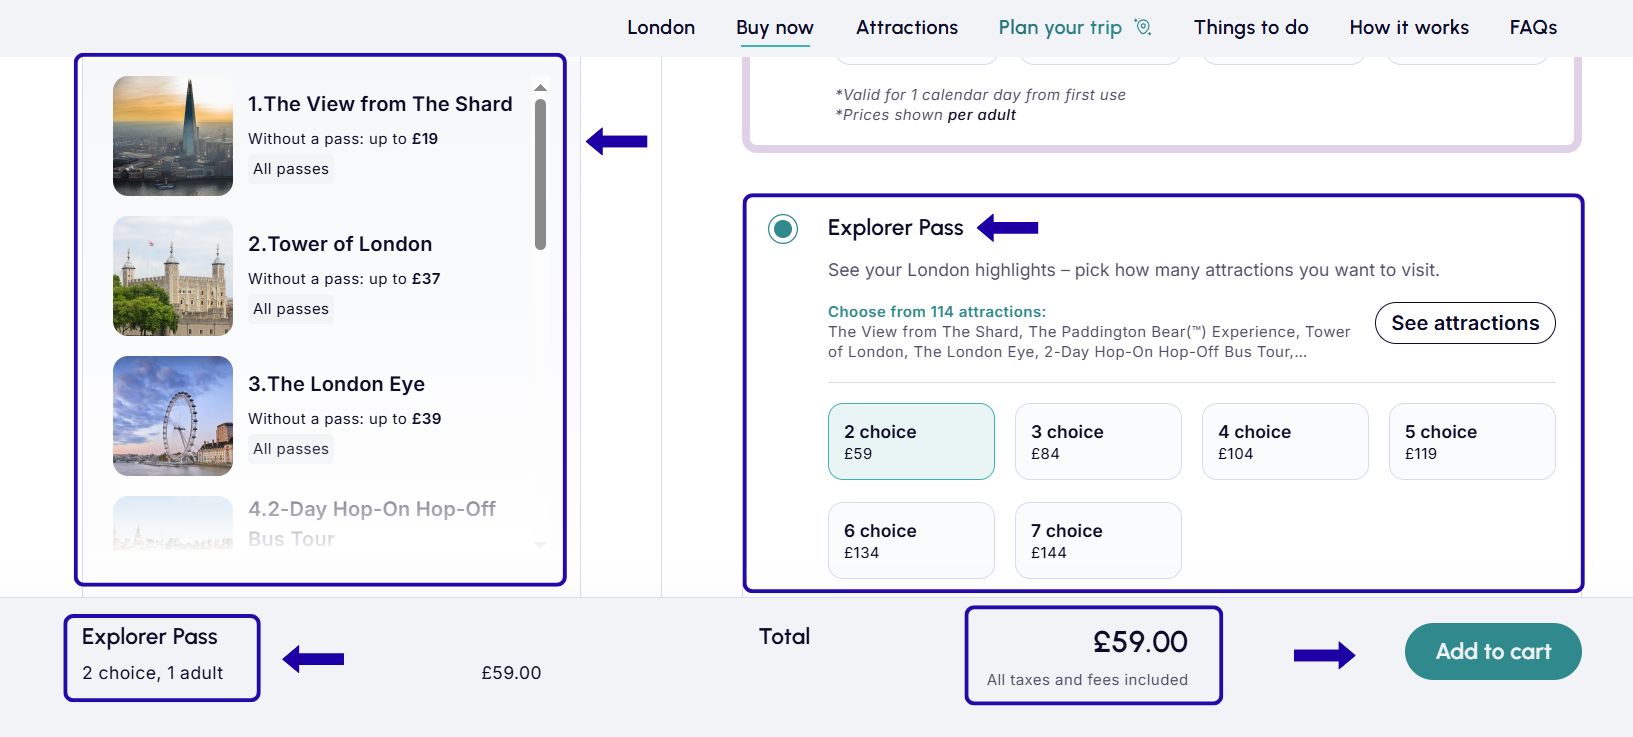Select the 6 choice £134 option

click(x=910, y=540)
